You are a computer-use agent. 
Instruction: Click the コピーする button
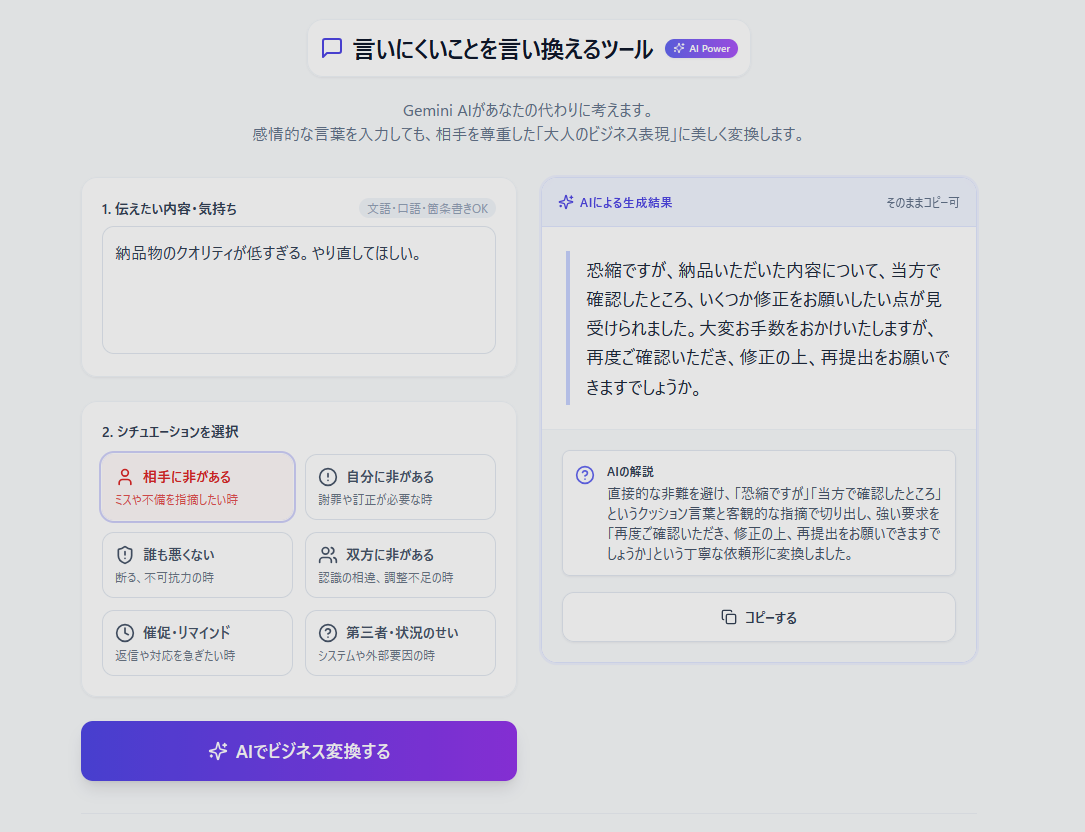(x=758, y=617)
